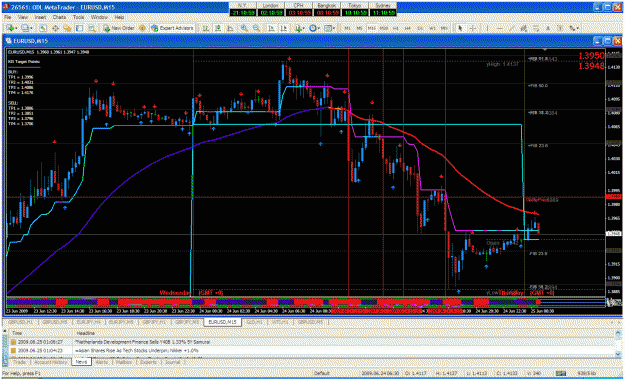Image resolution: width=625 pixels, height=379 pixels.
Task: Switch chart to bar chart mode
Action: tap(206, 28)
